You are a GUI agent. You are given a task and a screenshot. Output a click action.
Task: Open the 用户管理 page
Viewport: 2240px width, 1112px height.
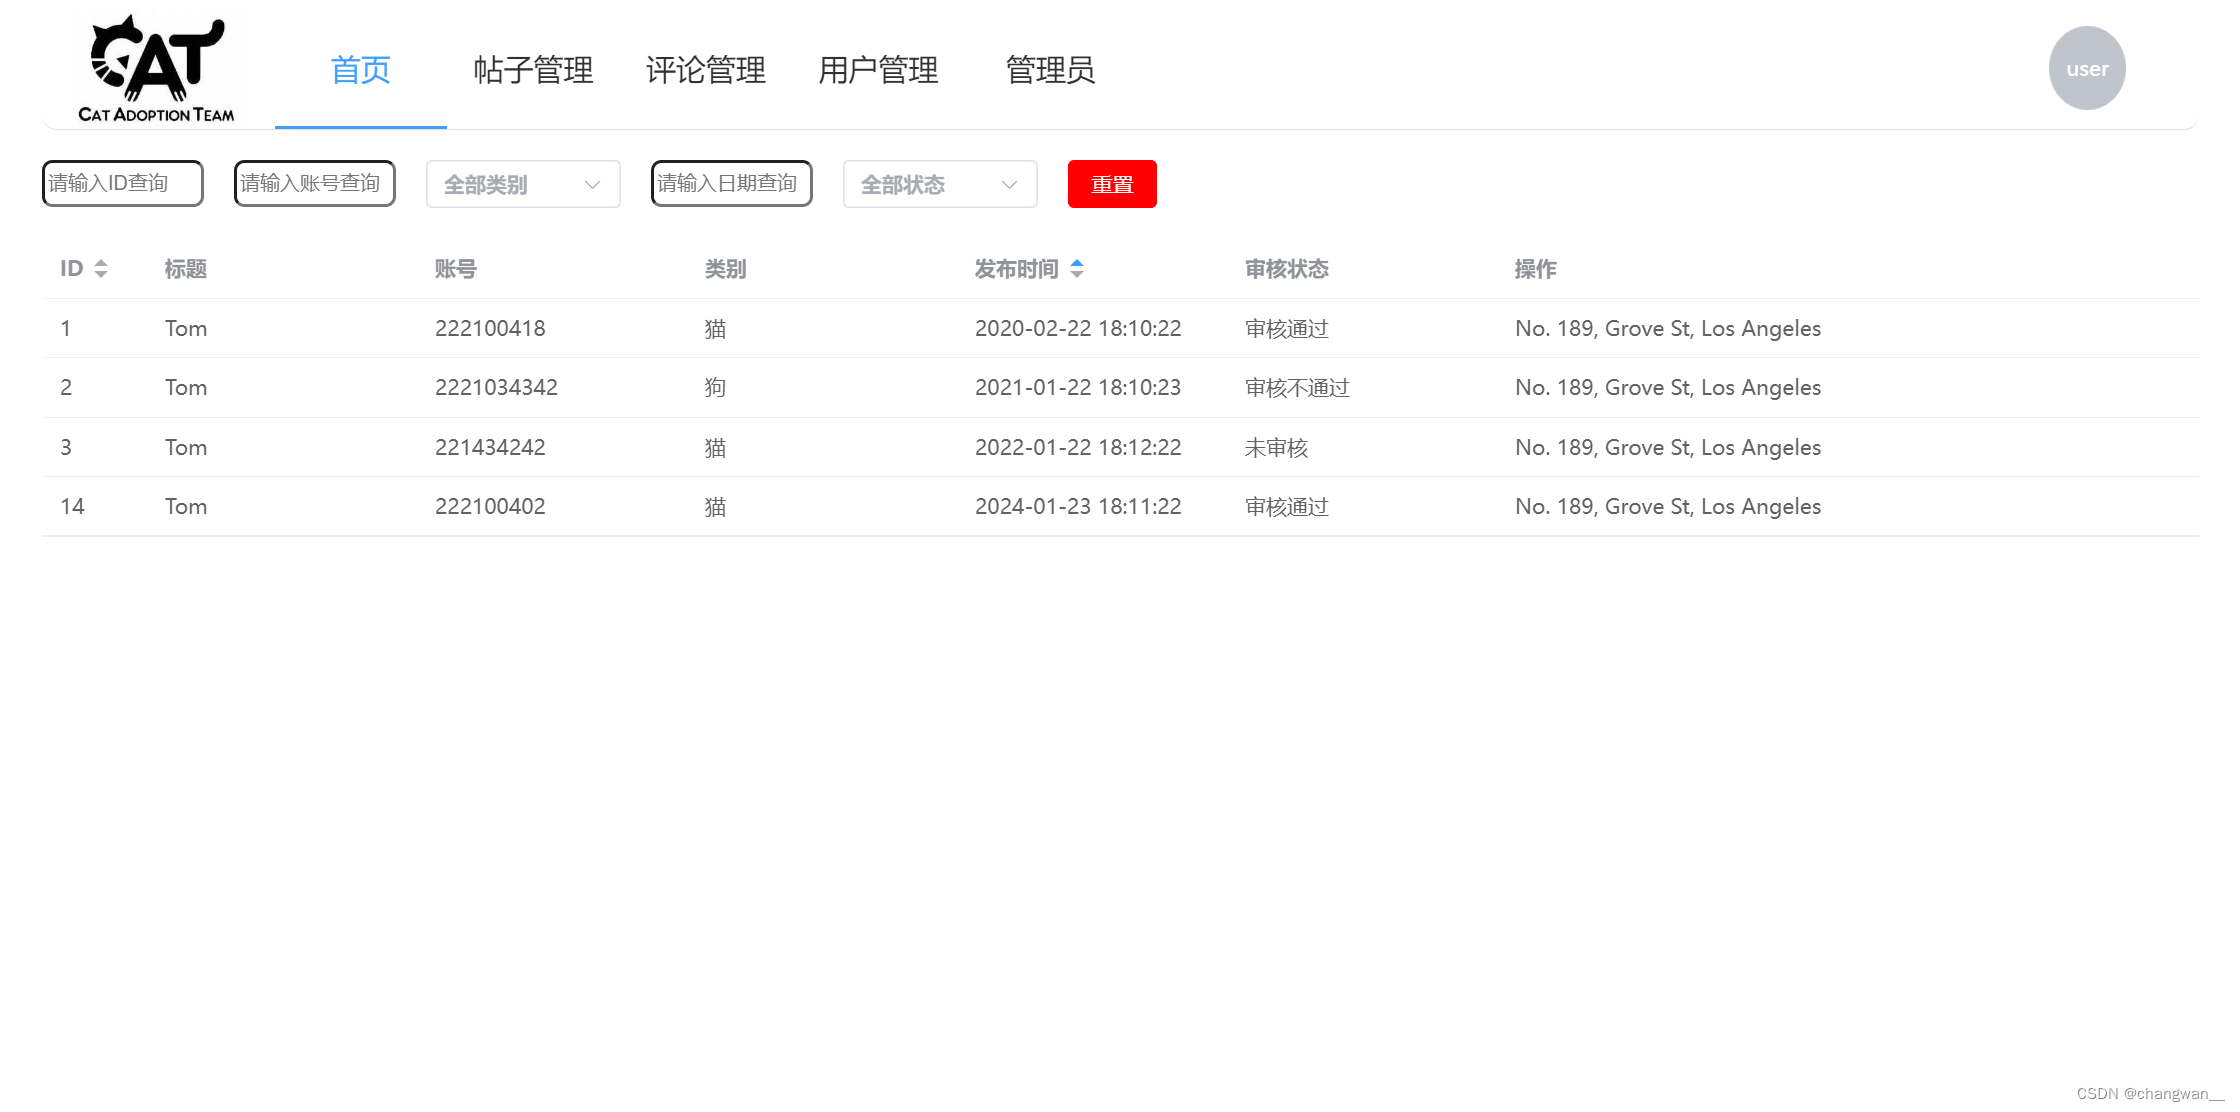click(x=878, y=70)
